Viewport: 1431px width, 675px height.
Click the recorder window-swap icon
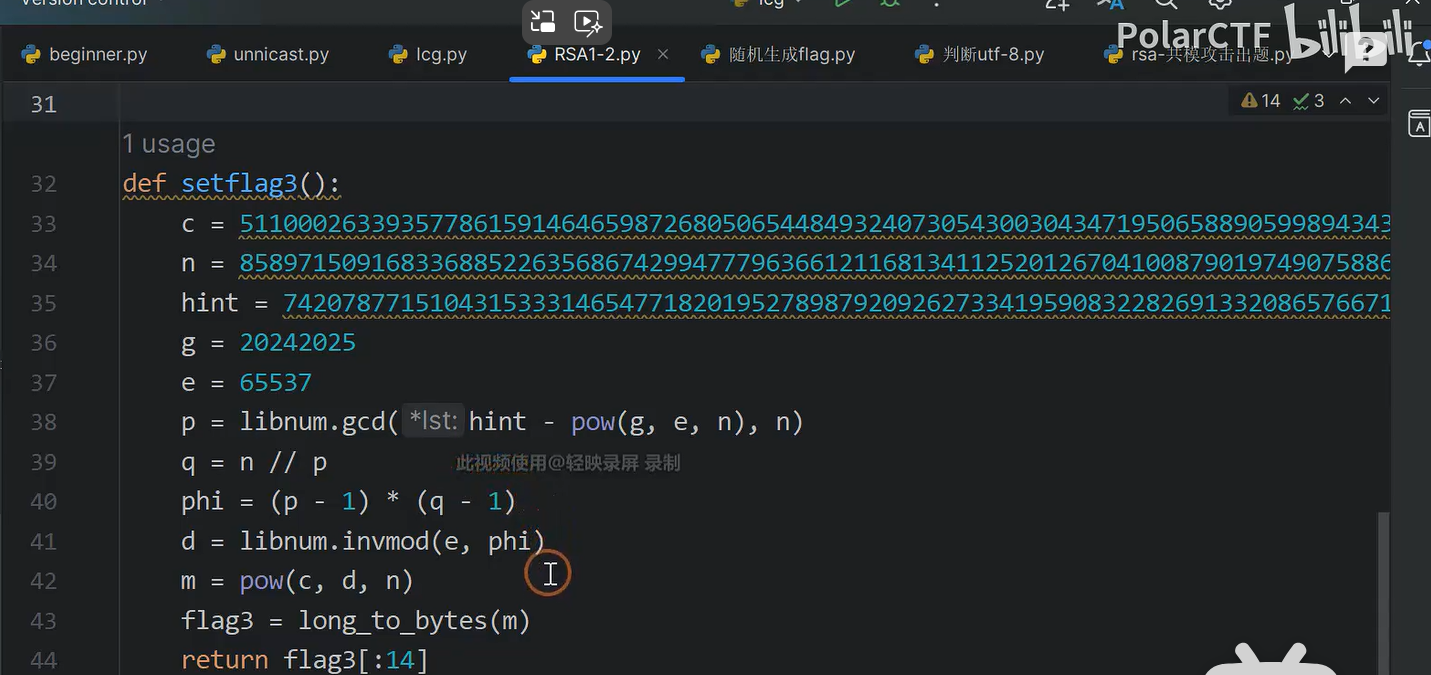point(543,22)
